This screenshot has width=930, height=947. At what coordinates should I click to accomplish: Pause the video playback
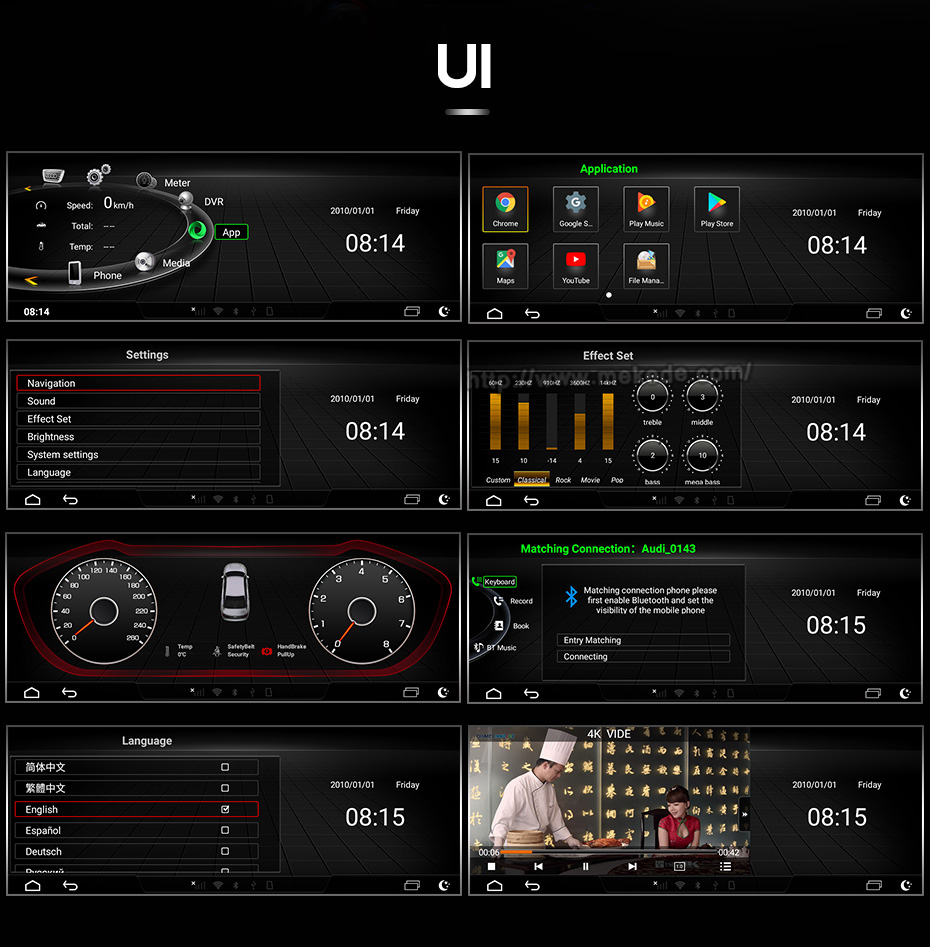click(x=585, y=867)
